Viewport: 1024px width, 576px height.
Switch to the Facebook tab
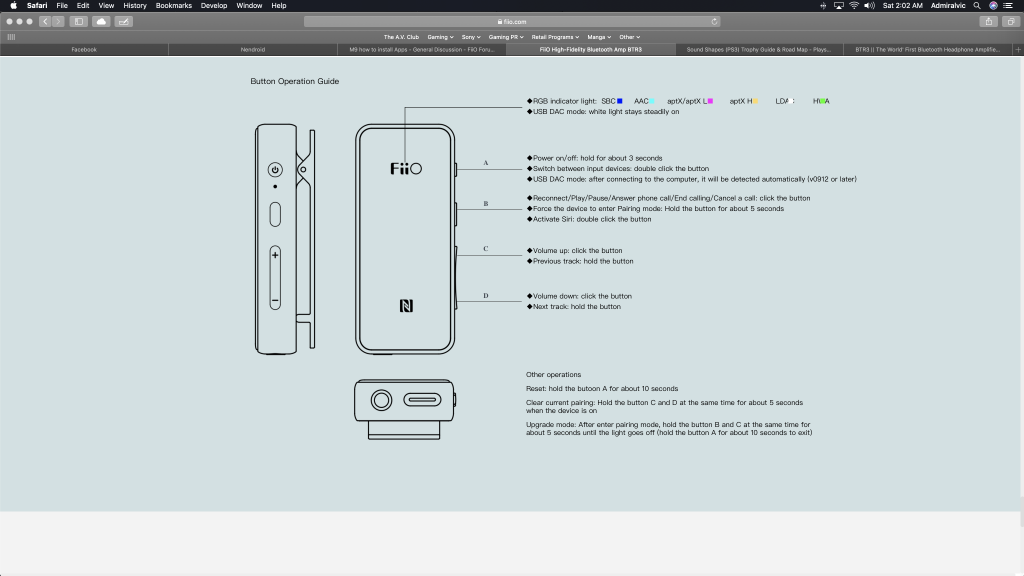(x=84, y=50)
